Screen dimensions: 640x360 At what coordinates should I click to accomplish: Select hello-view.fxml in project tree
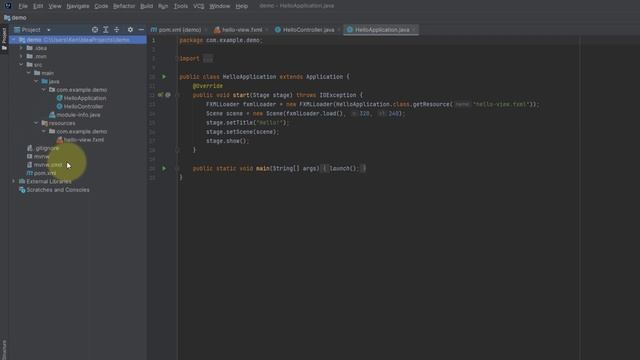[84, 140]
